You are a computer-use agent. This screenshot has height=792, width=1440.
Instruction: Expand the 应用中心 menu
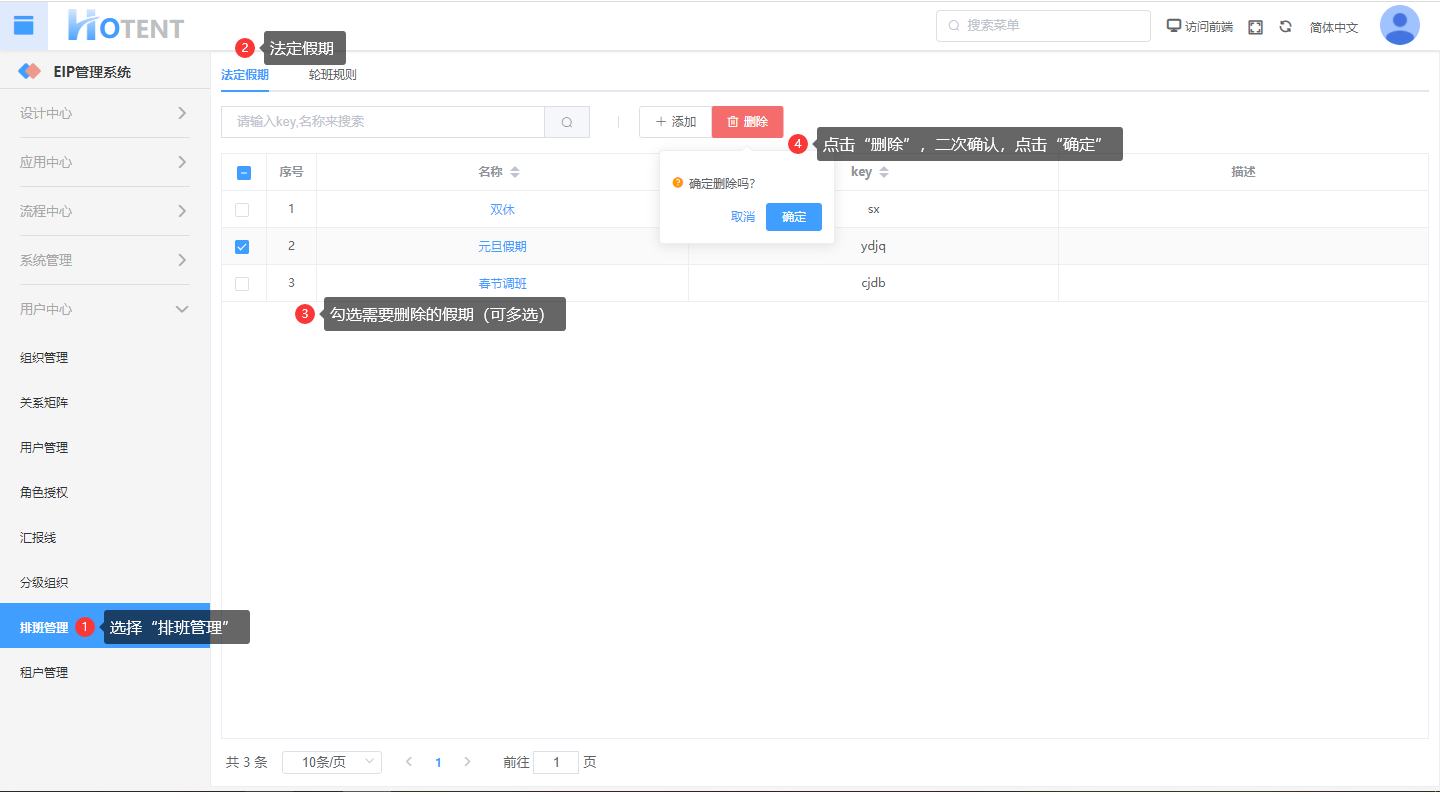(105, 162)
